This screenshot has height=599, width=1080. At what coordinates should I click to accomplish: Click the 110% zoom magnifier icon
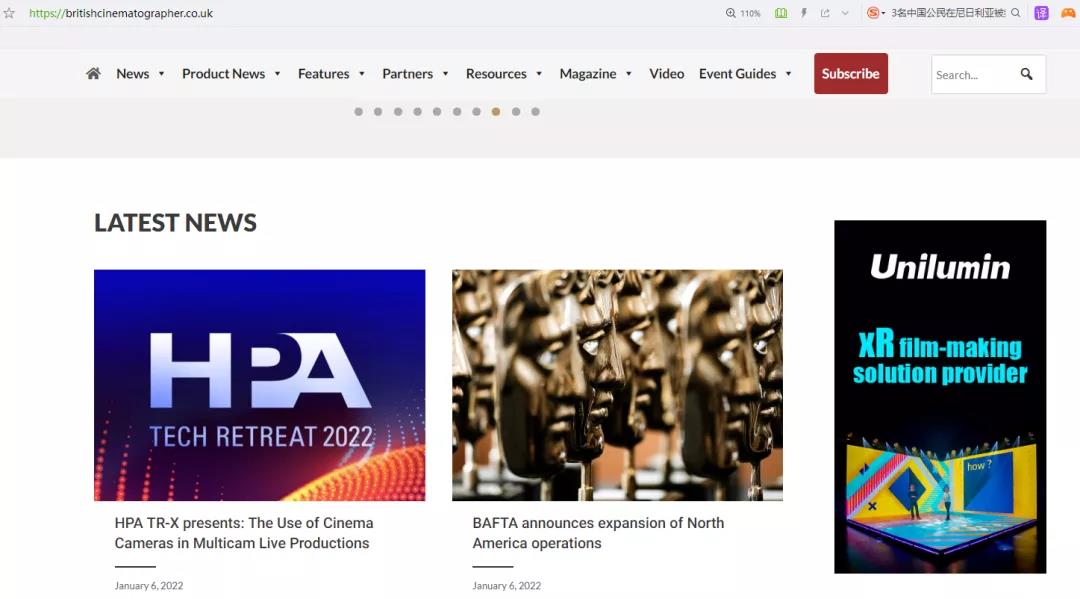[731, 13]
